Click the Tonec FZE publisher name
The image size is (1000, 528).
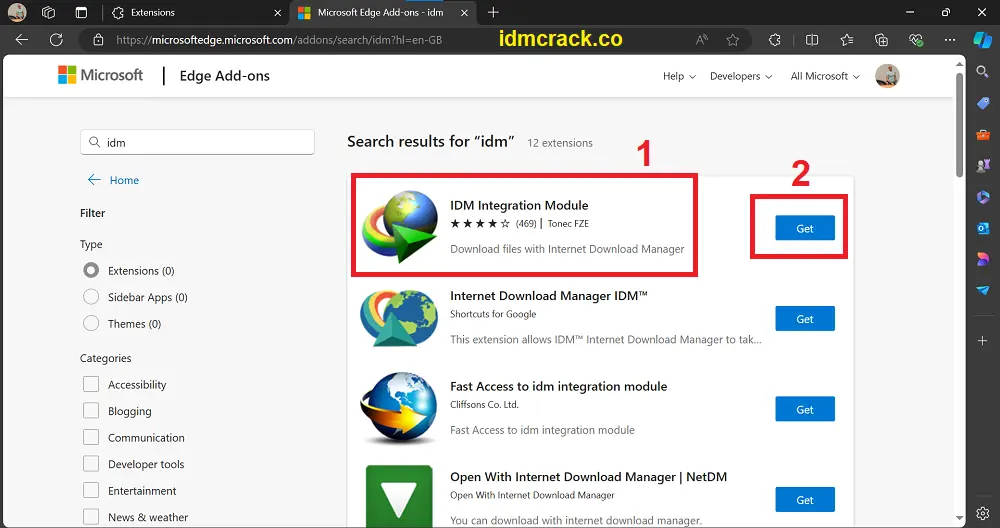coord(568,224)
